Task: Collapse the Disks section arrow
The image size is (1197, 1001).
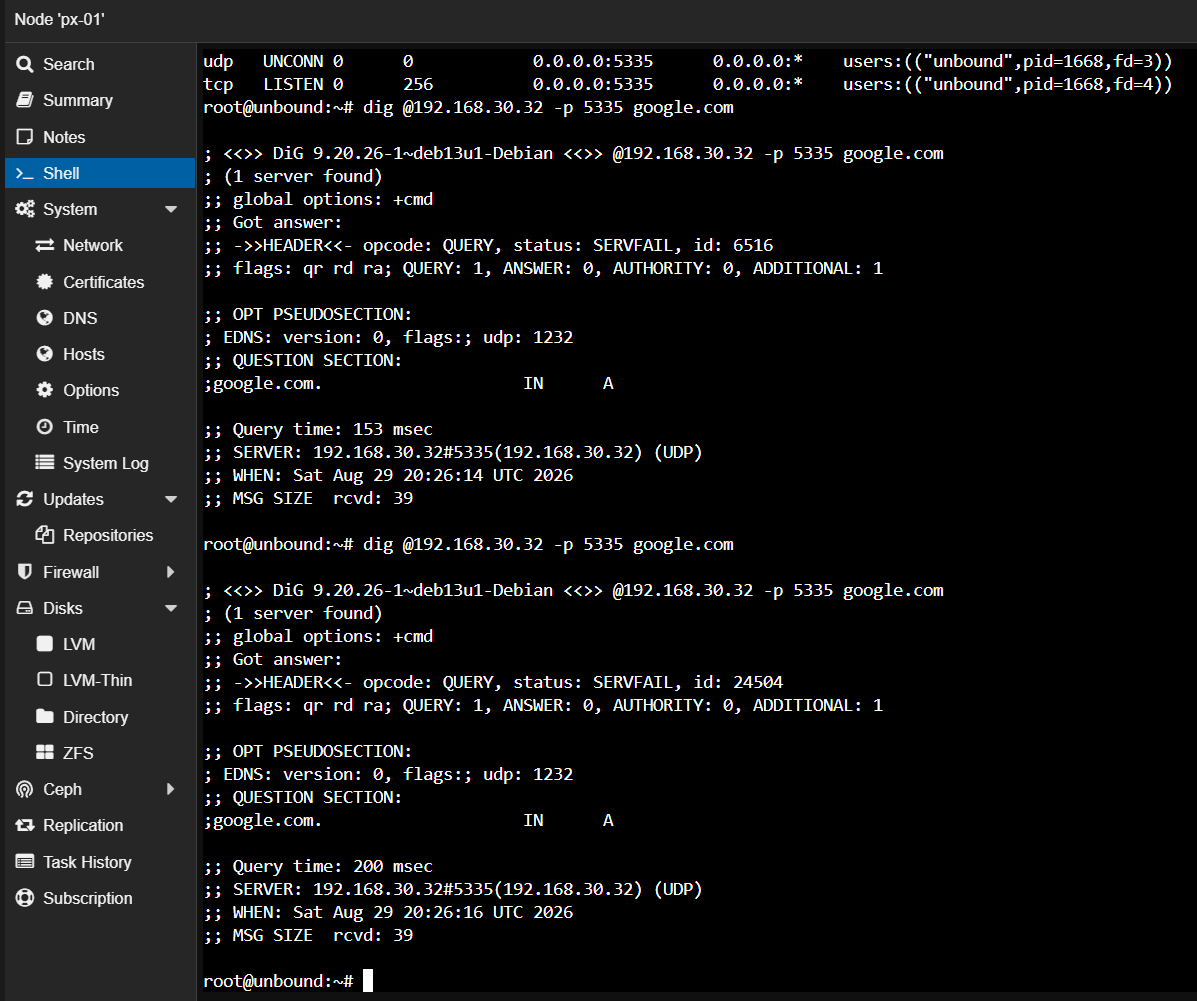Action: click(x=171, y=608)
